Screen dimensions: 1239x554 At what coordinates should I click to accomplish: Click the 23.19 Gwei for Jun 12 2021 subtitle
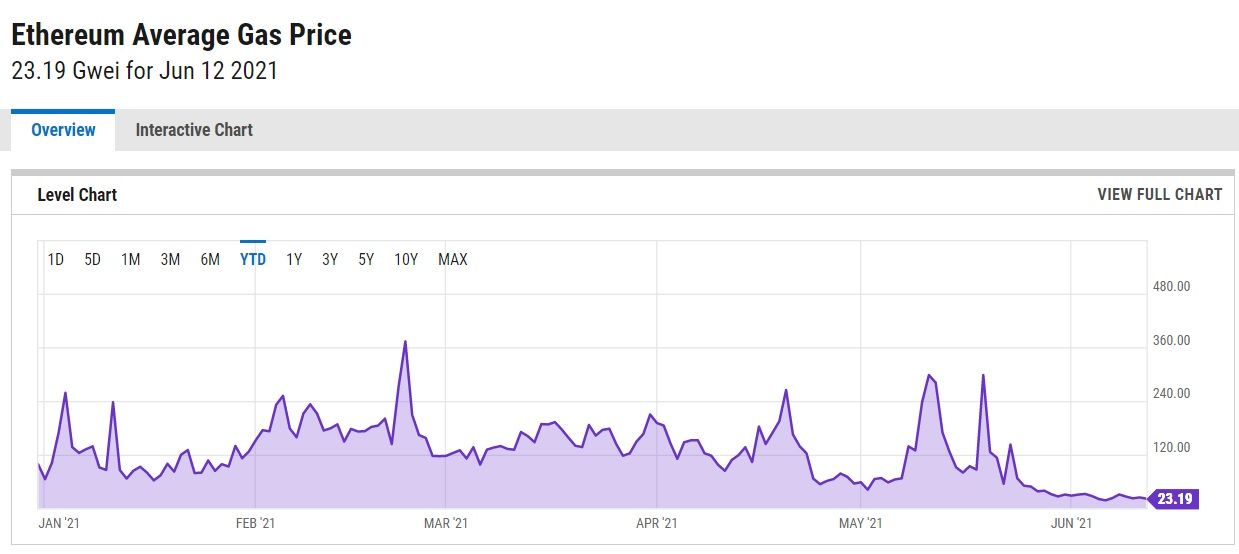[x=144, y=72]
